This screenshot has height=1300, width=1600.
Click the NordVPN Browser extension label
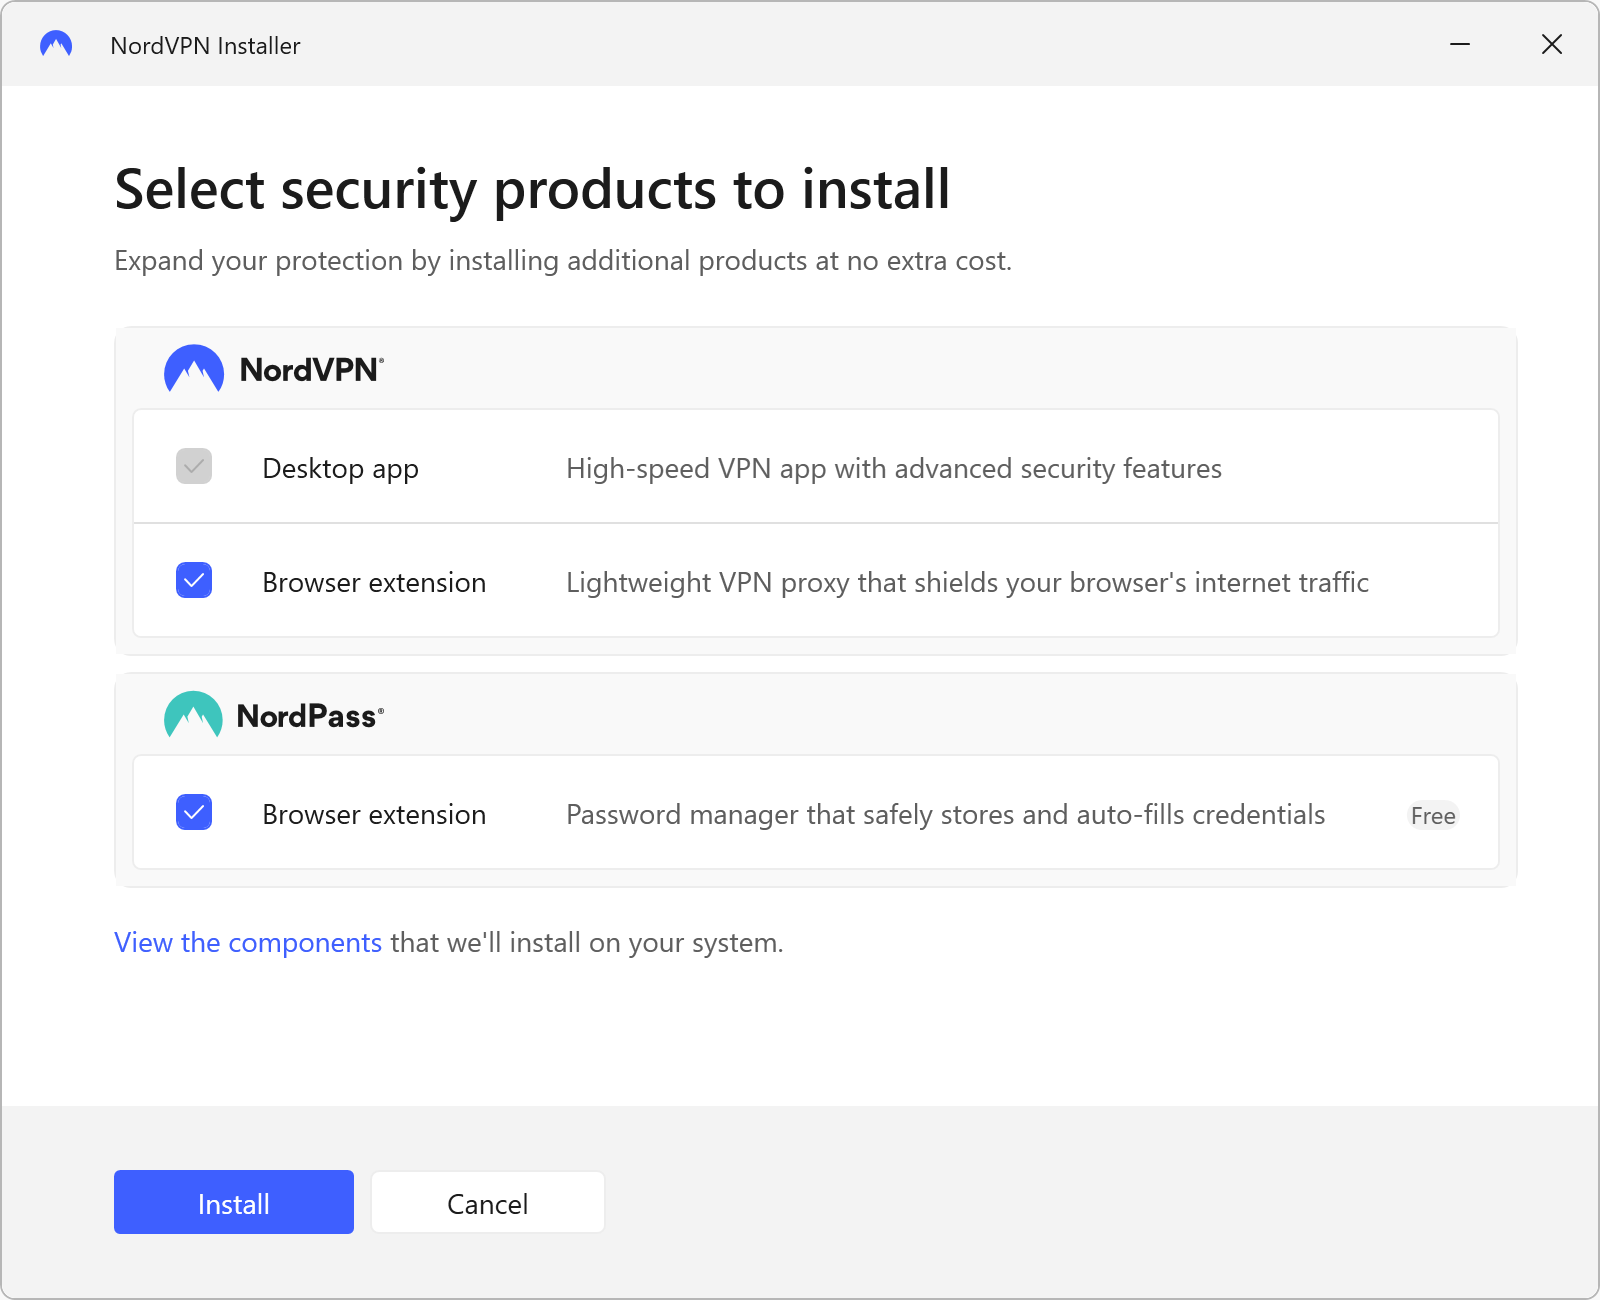(374, 582)
